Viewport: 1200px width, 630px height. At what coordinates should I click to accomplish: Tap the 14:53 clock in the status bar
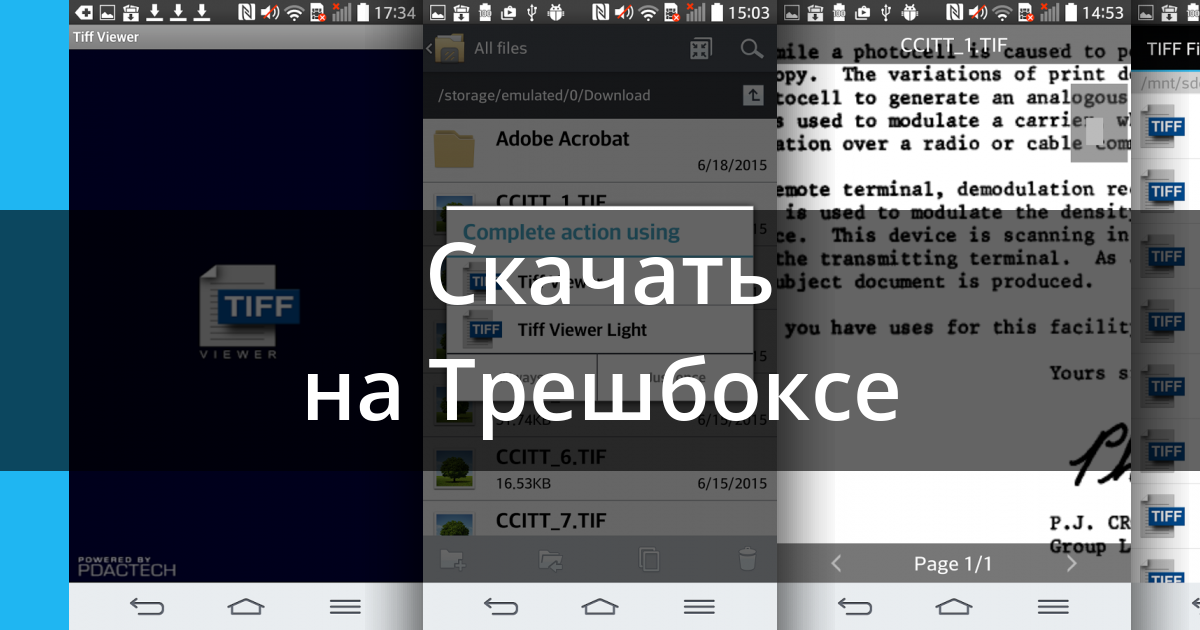click(1104, 13)
